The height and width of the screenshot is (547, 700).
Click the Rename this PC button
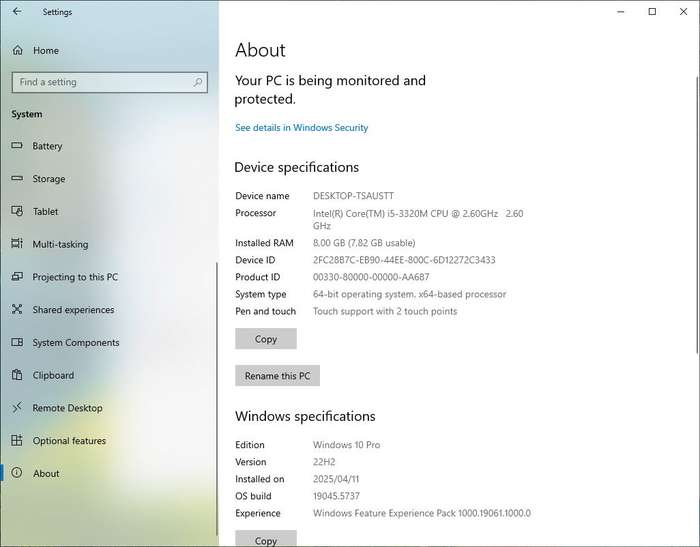(x=277, y=376)
